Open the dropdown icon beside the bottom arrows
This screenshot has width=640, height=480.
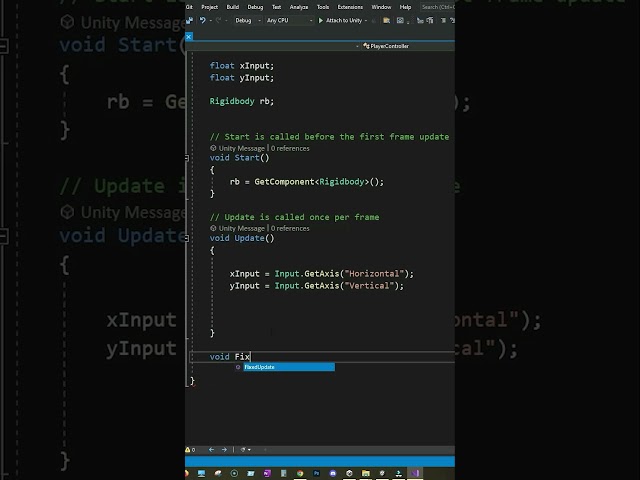245,450
